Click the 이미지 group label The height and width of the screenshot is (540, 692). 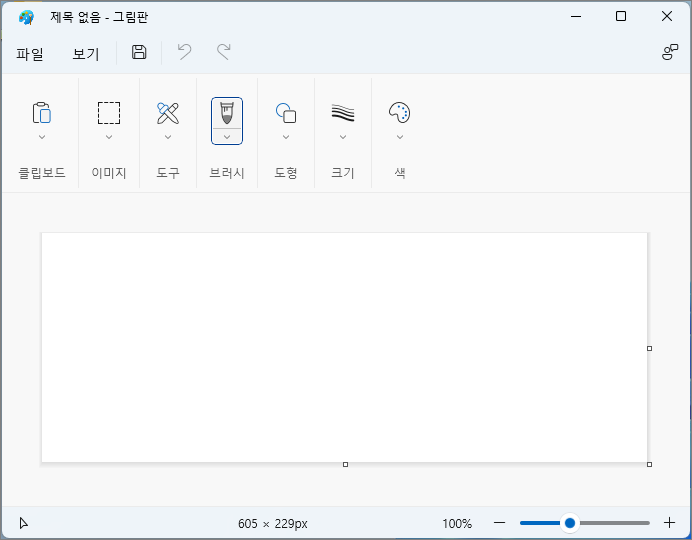(x=109, y=172)
